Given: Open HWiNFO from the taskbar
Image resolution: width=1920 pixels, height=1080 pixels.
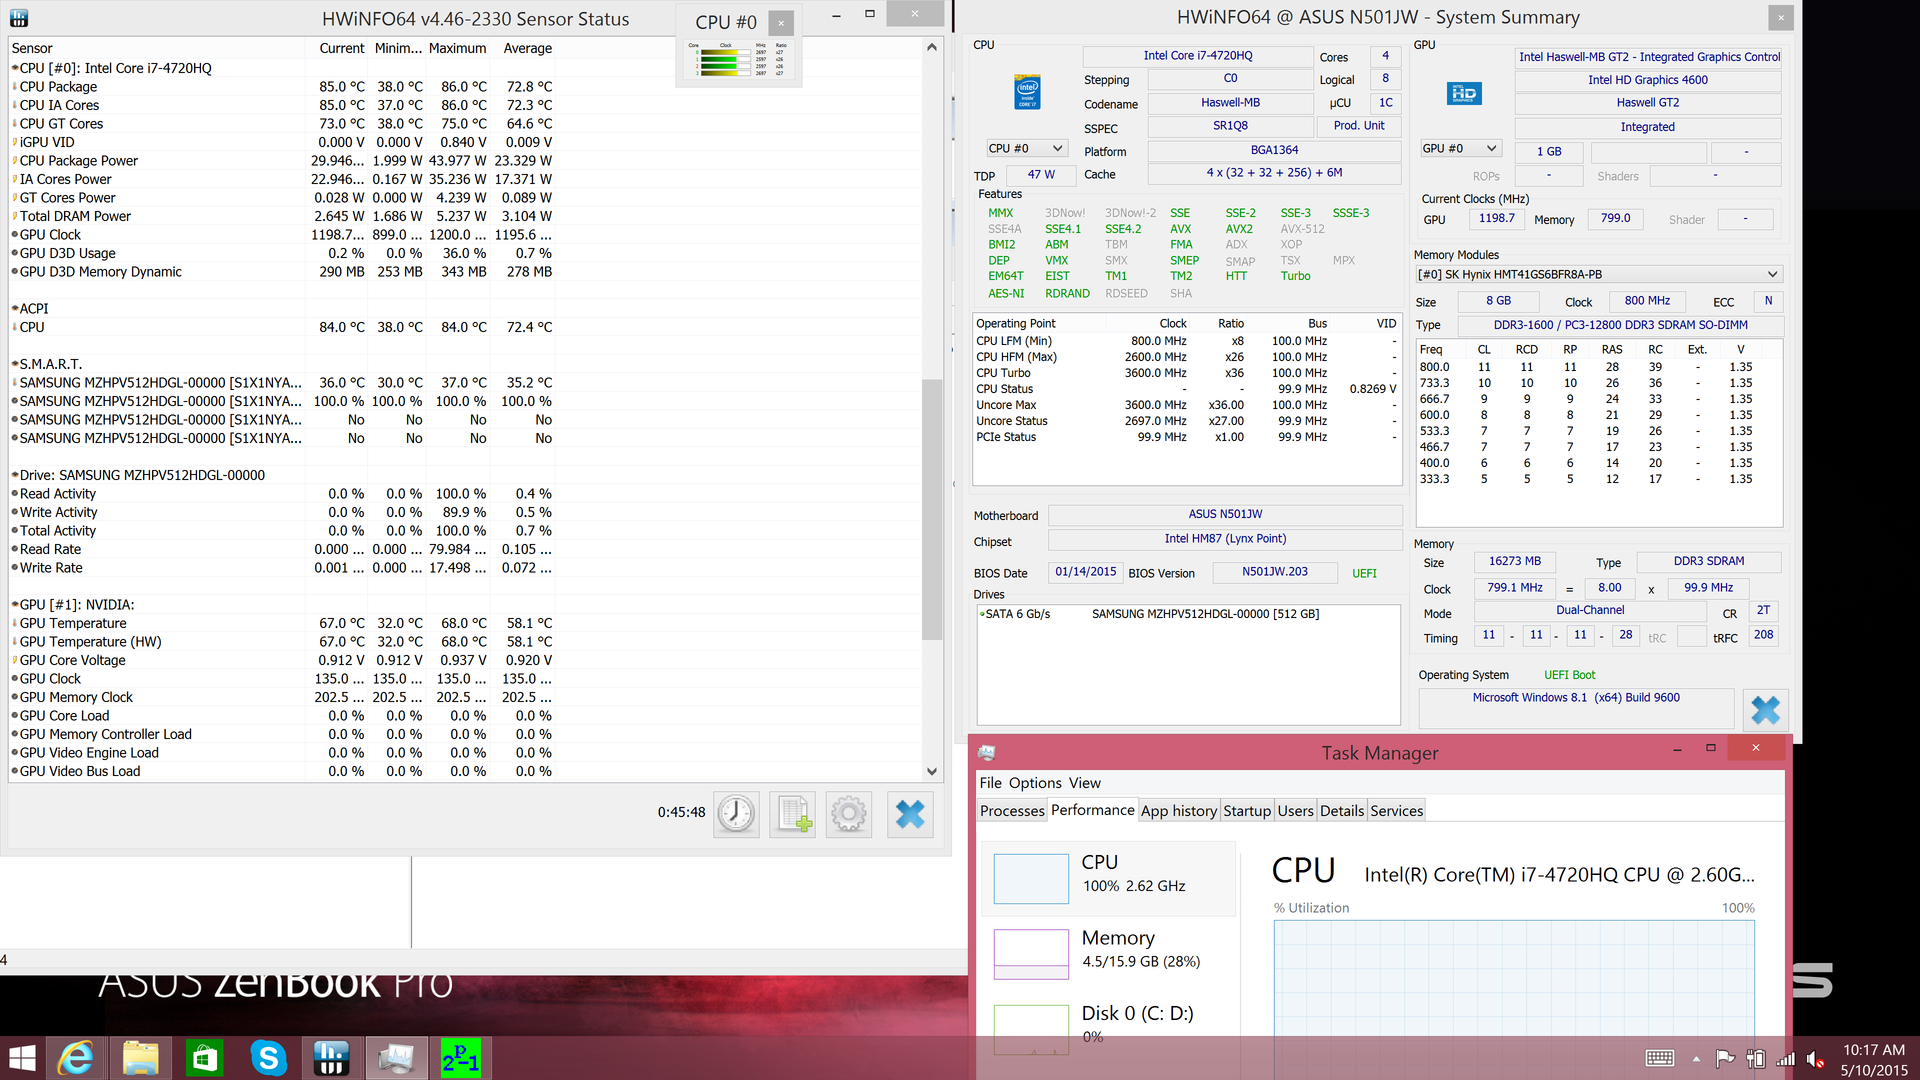Looking at the screenshot, I should [x=331, y=1058].
